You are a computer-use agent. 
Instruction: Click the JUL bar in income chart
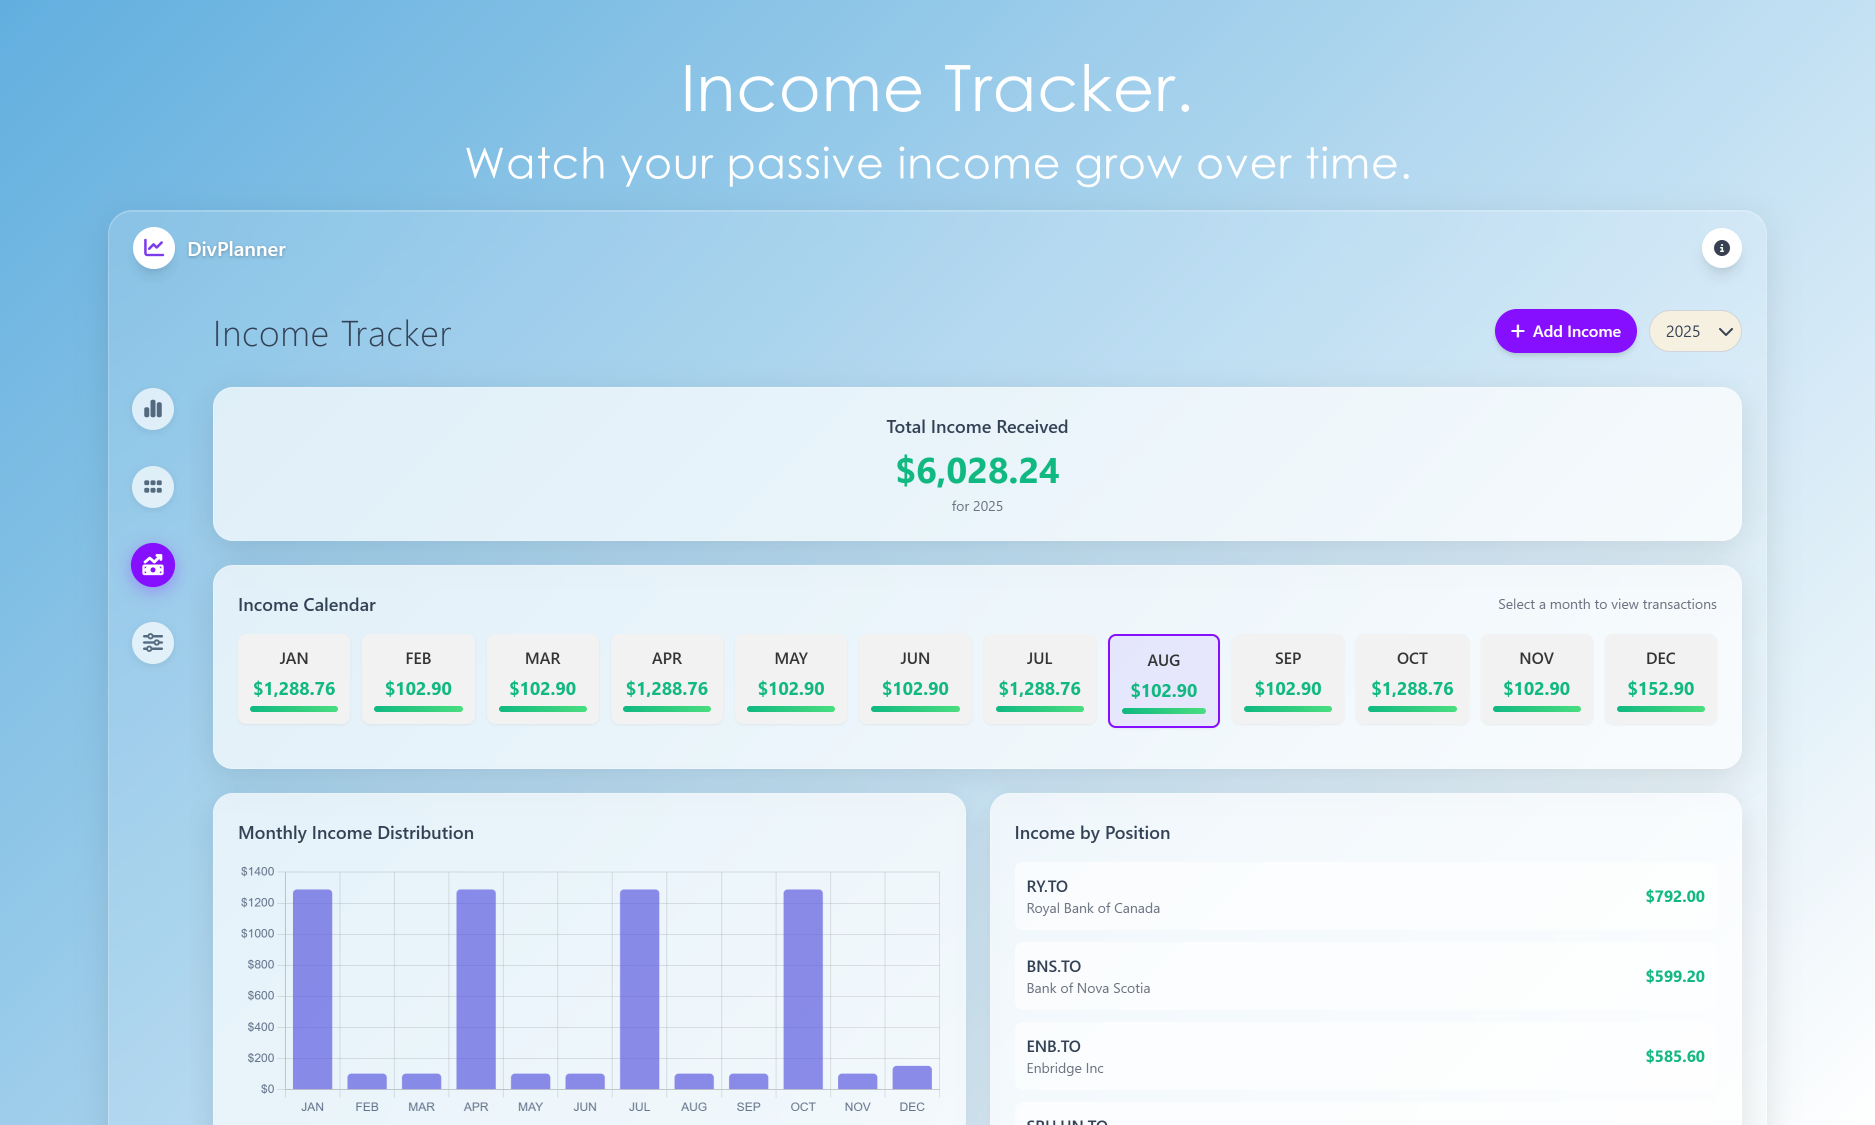point(640,989)
